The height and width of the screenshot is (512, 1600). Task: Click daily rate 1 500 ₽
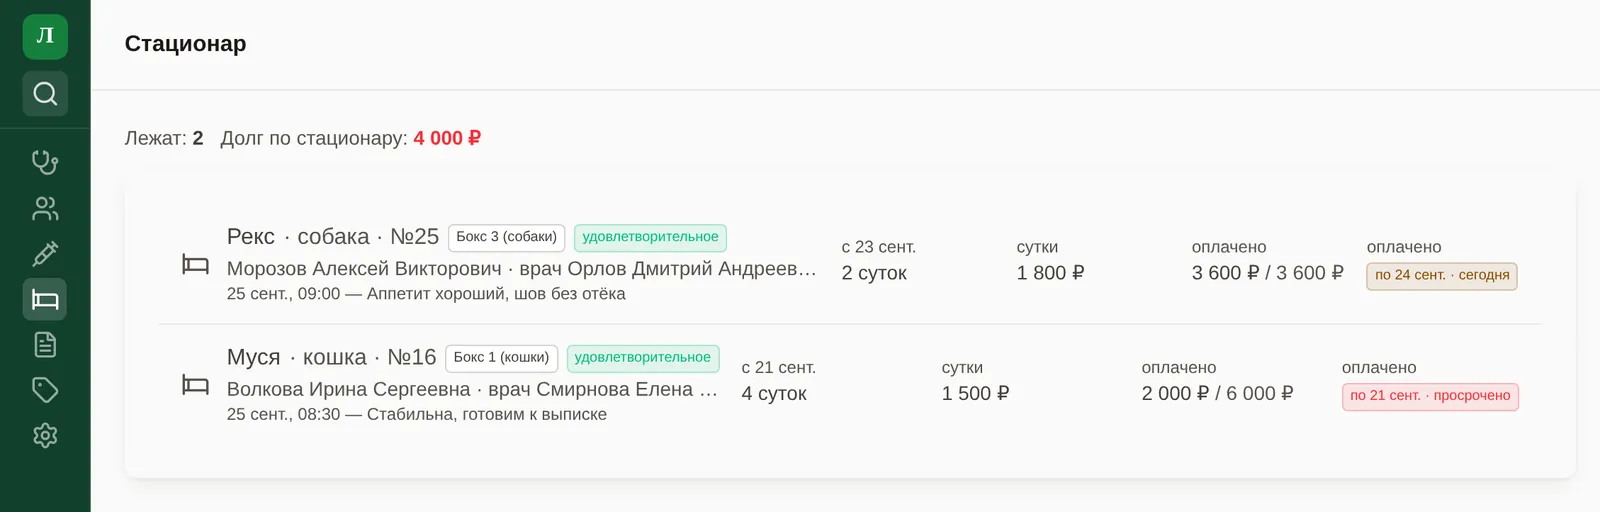click(x=975, y=393)
